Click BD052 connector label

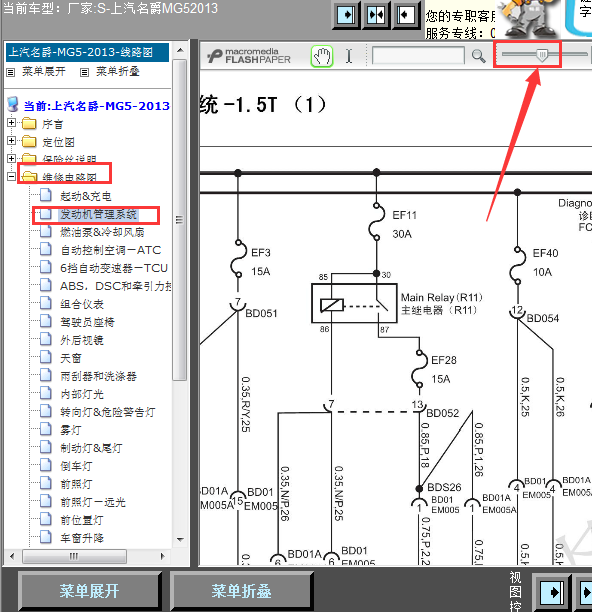pyautogui.click(x=442, y=413)
